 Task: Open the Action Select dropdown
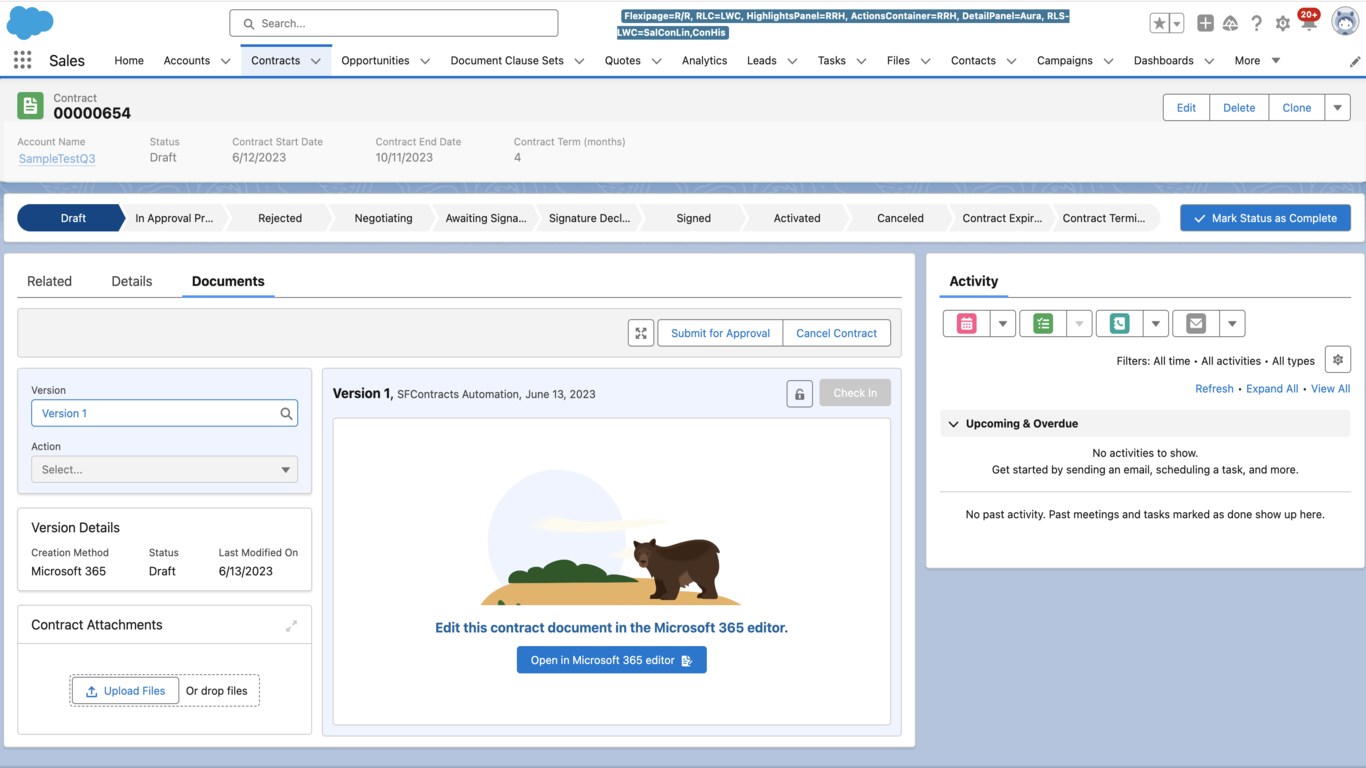pyautogui.click(x=164, y=469)
